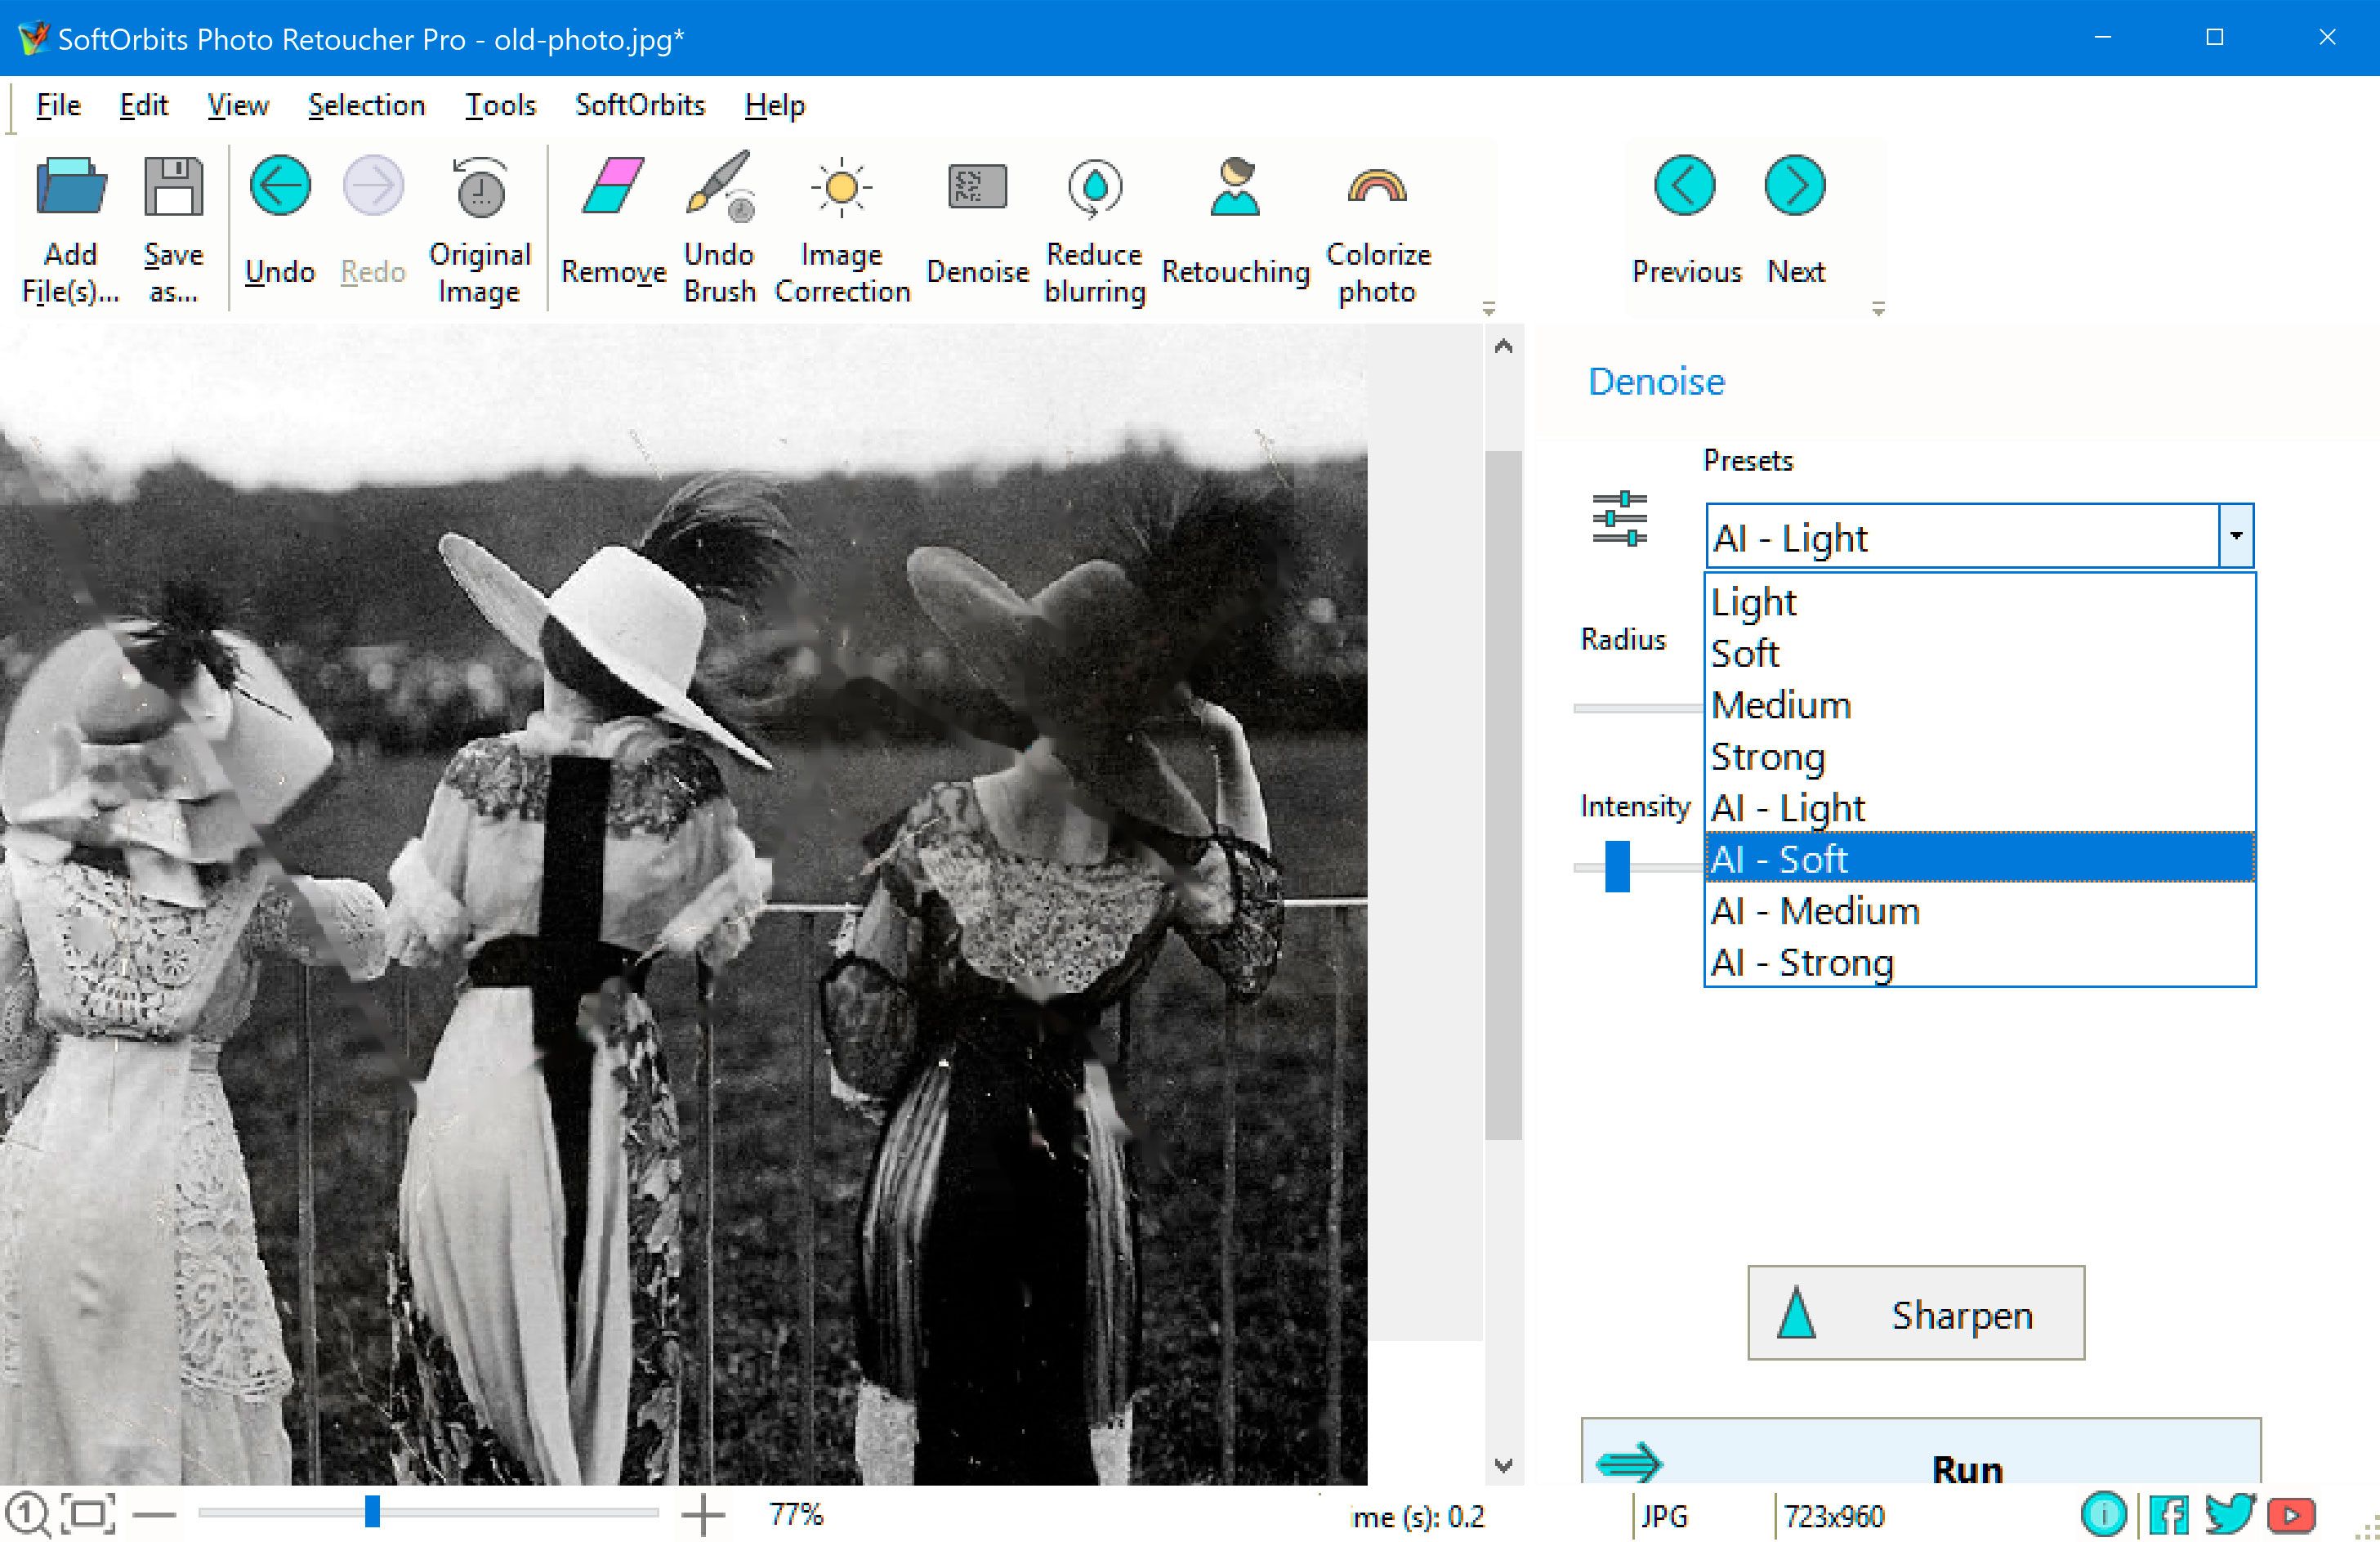The height and width of the screenshot is (1542, 2380).
Task: Click the Presets dropdown arrow
Action: point(2236,536)
